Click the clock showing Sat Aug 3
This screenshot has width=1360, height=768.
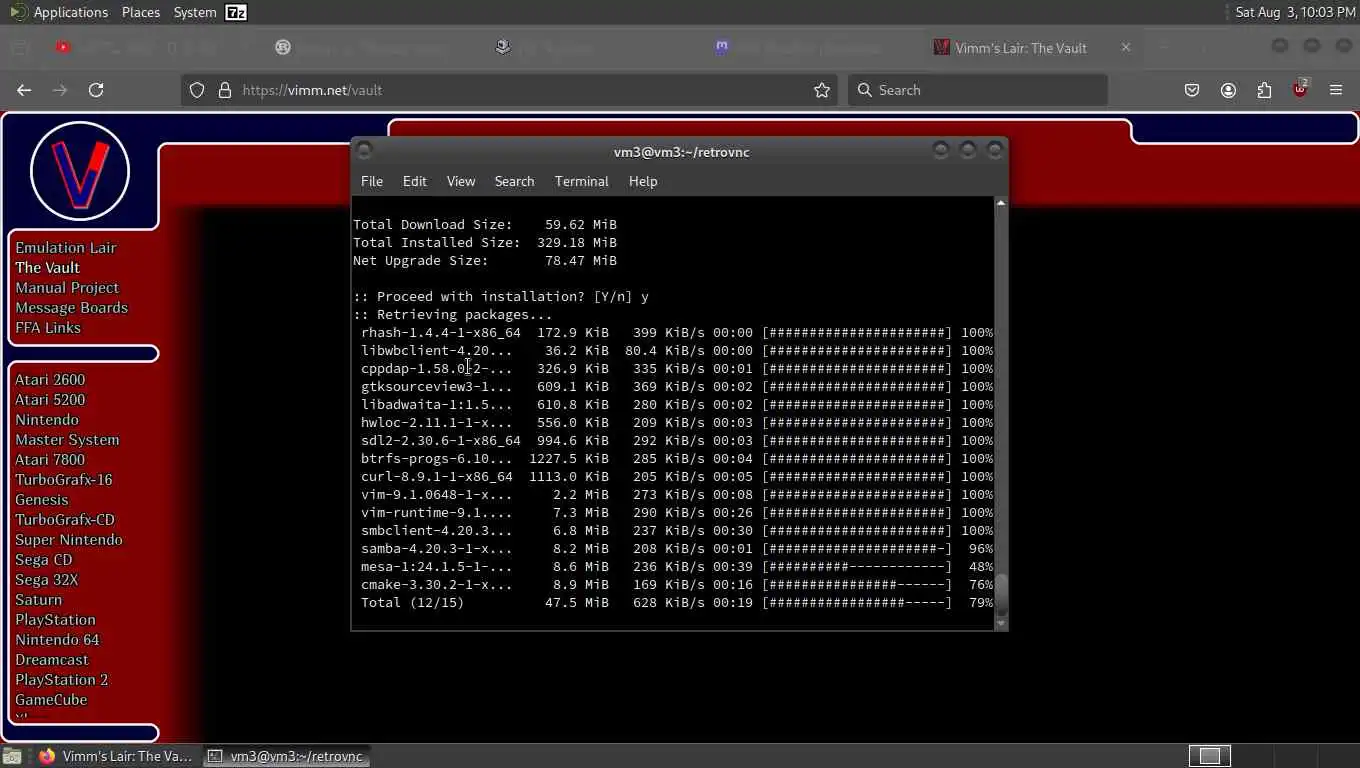click(1295, 12)
